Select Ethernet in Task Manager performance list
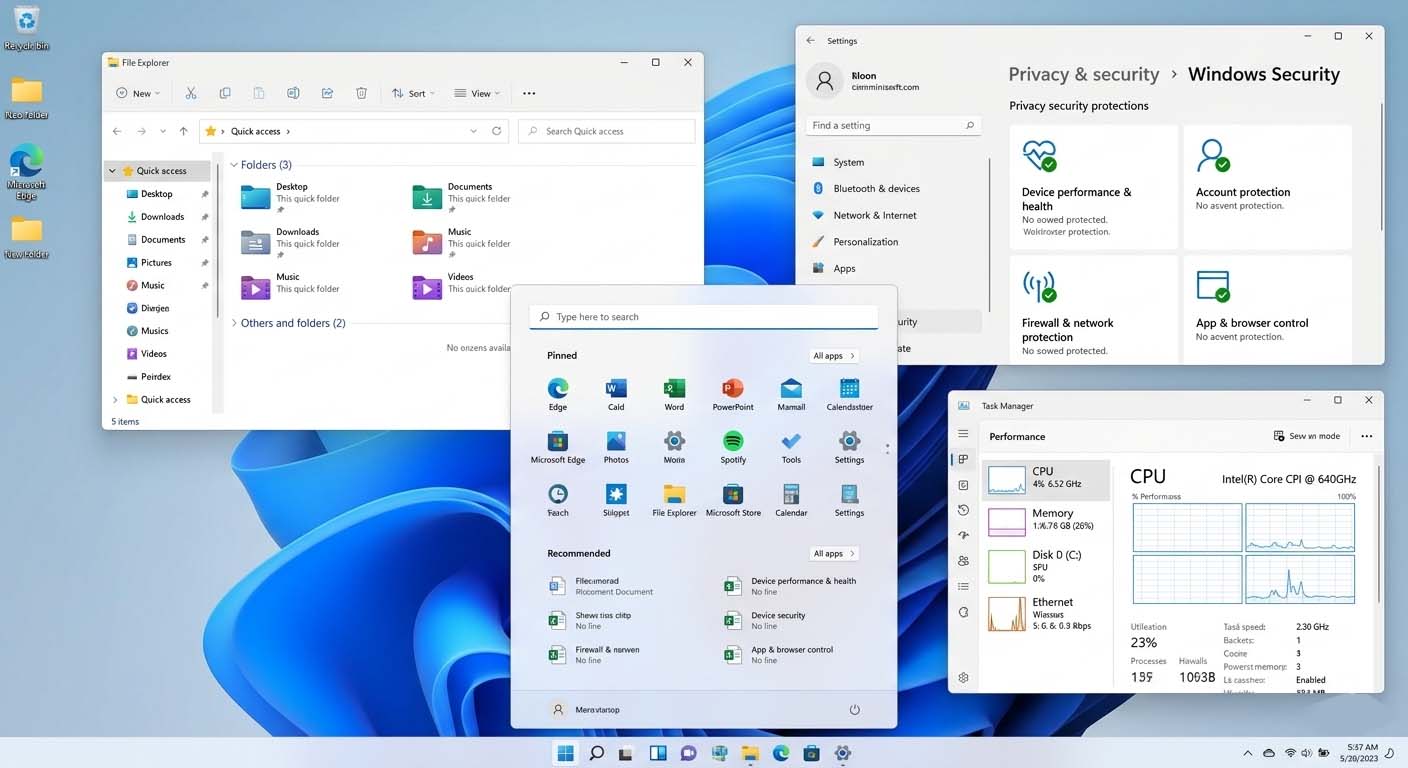The height and width of the screenshot is (768, 1408). click(1046, 613)
